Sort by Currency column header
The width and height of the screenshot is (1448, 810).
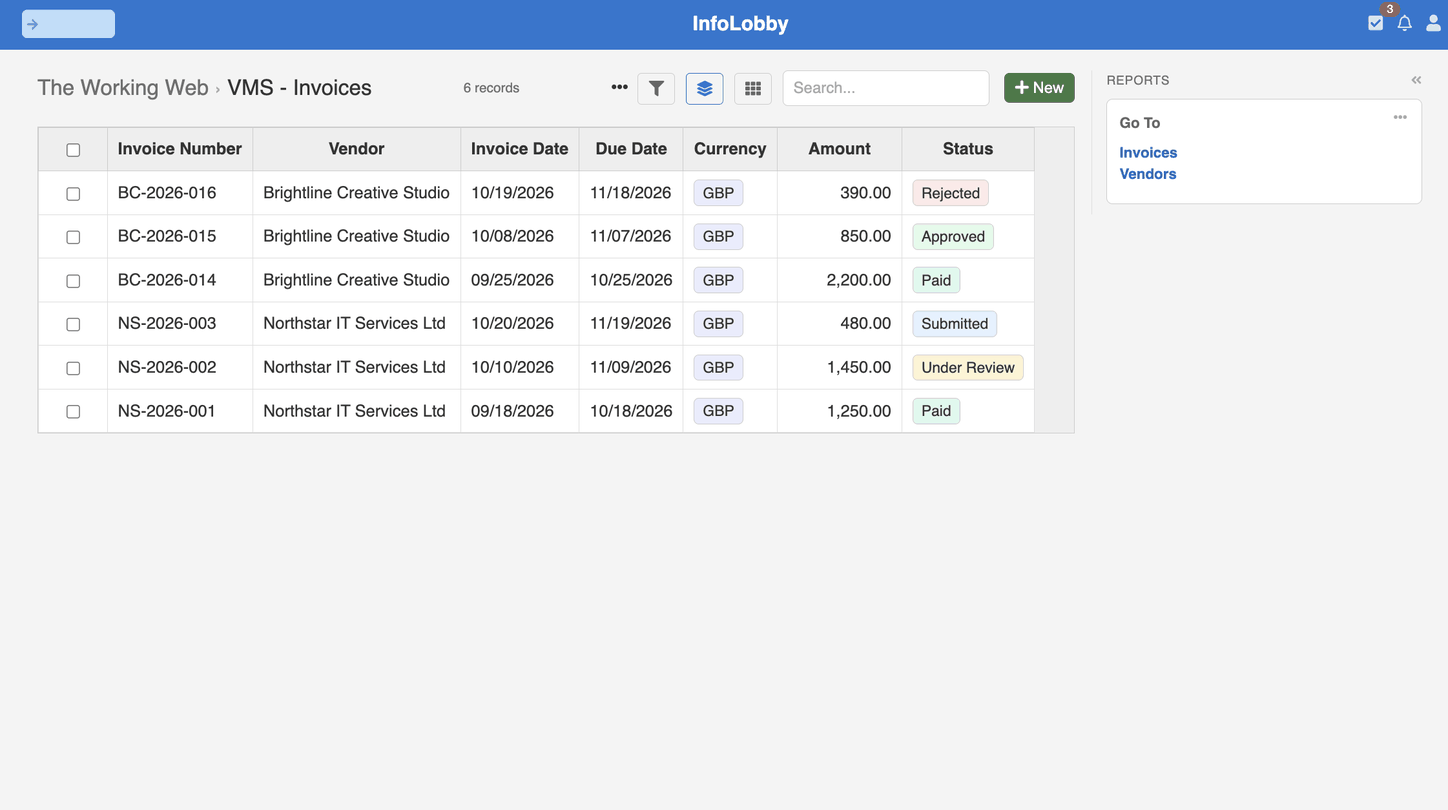(x=730, y=149)
